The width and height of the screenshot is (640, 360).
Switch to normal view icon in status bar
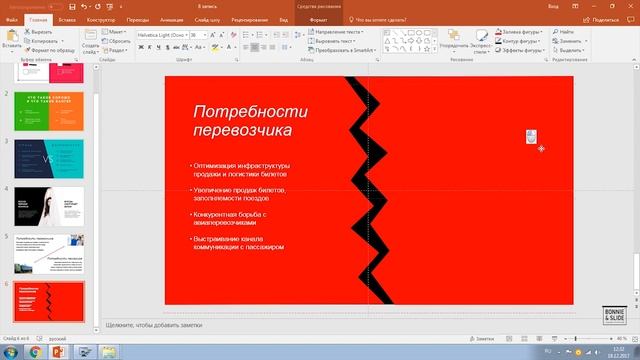509,339
